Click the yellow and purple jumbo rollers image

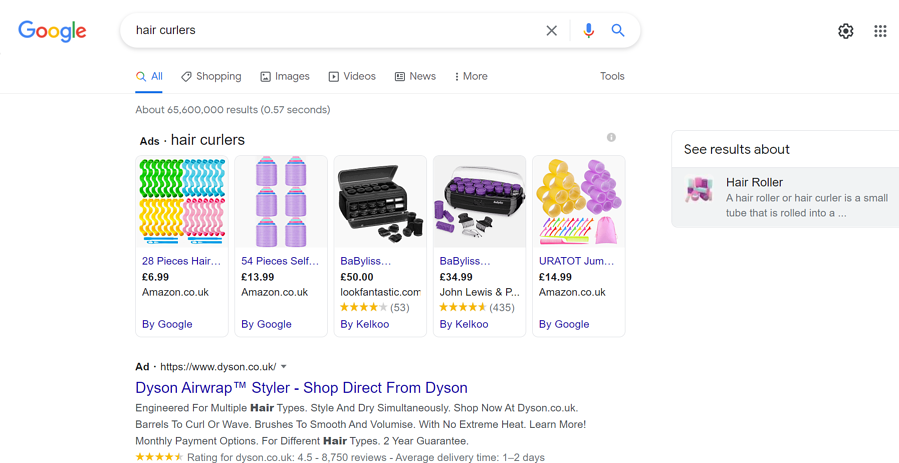coord(579,202)
